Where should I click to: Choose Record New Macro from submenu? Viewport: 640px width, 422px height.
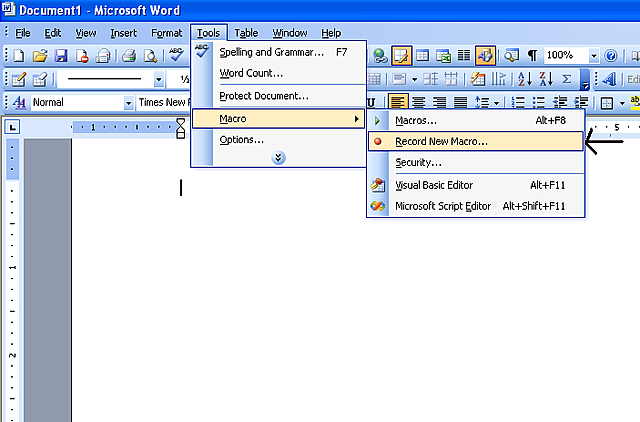pyautogui.click(x=476, y=141)
